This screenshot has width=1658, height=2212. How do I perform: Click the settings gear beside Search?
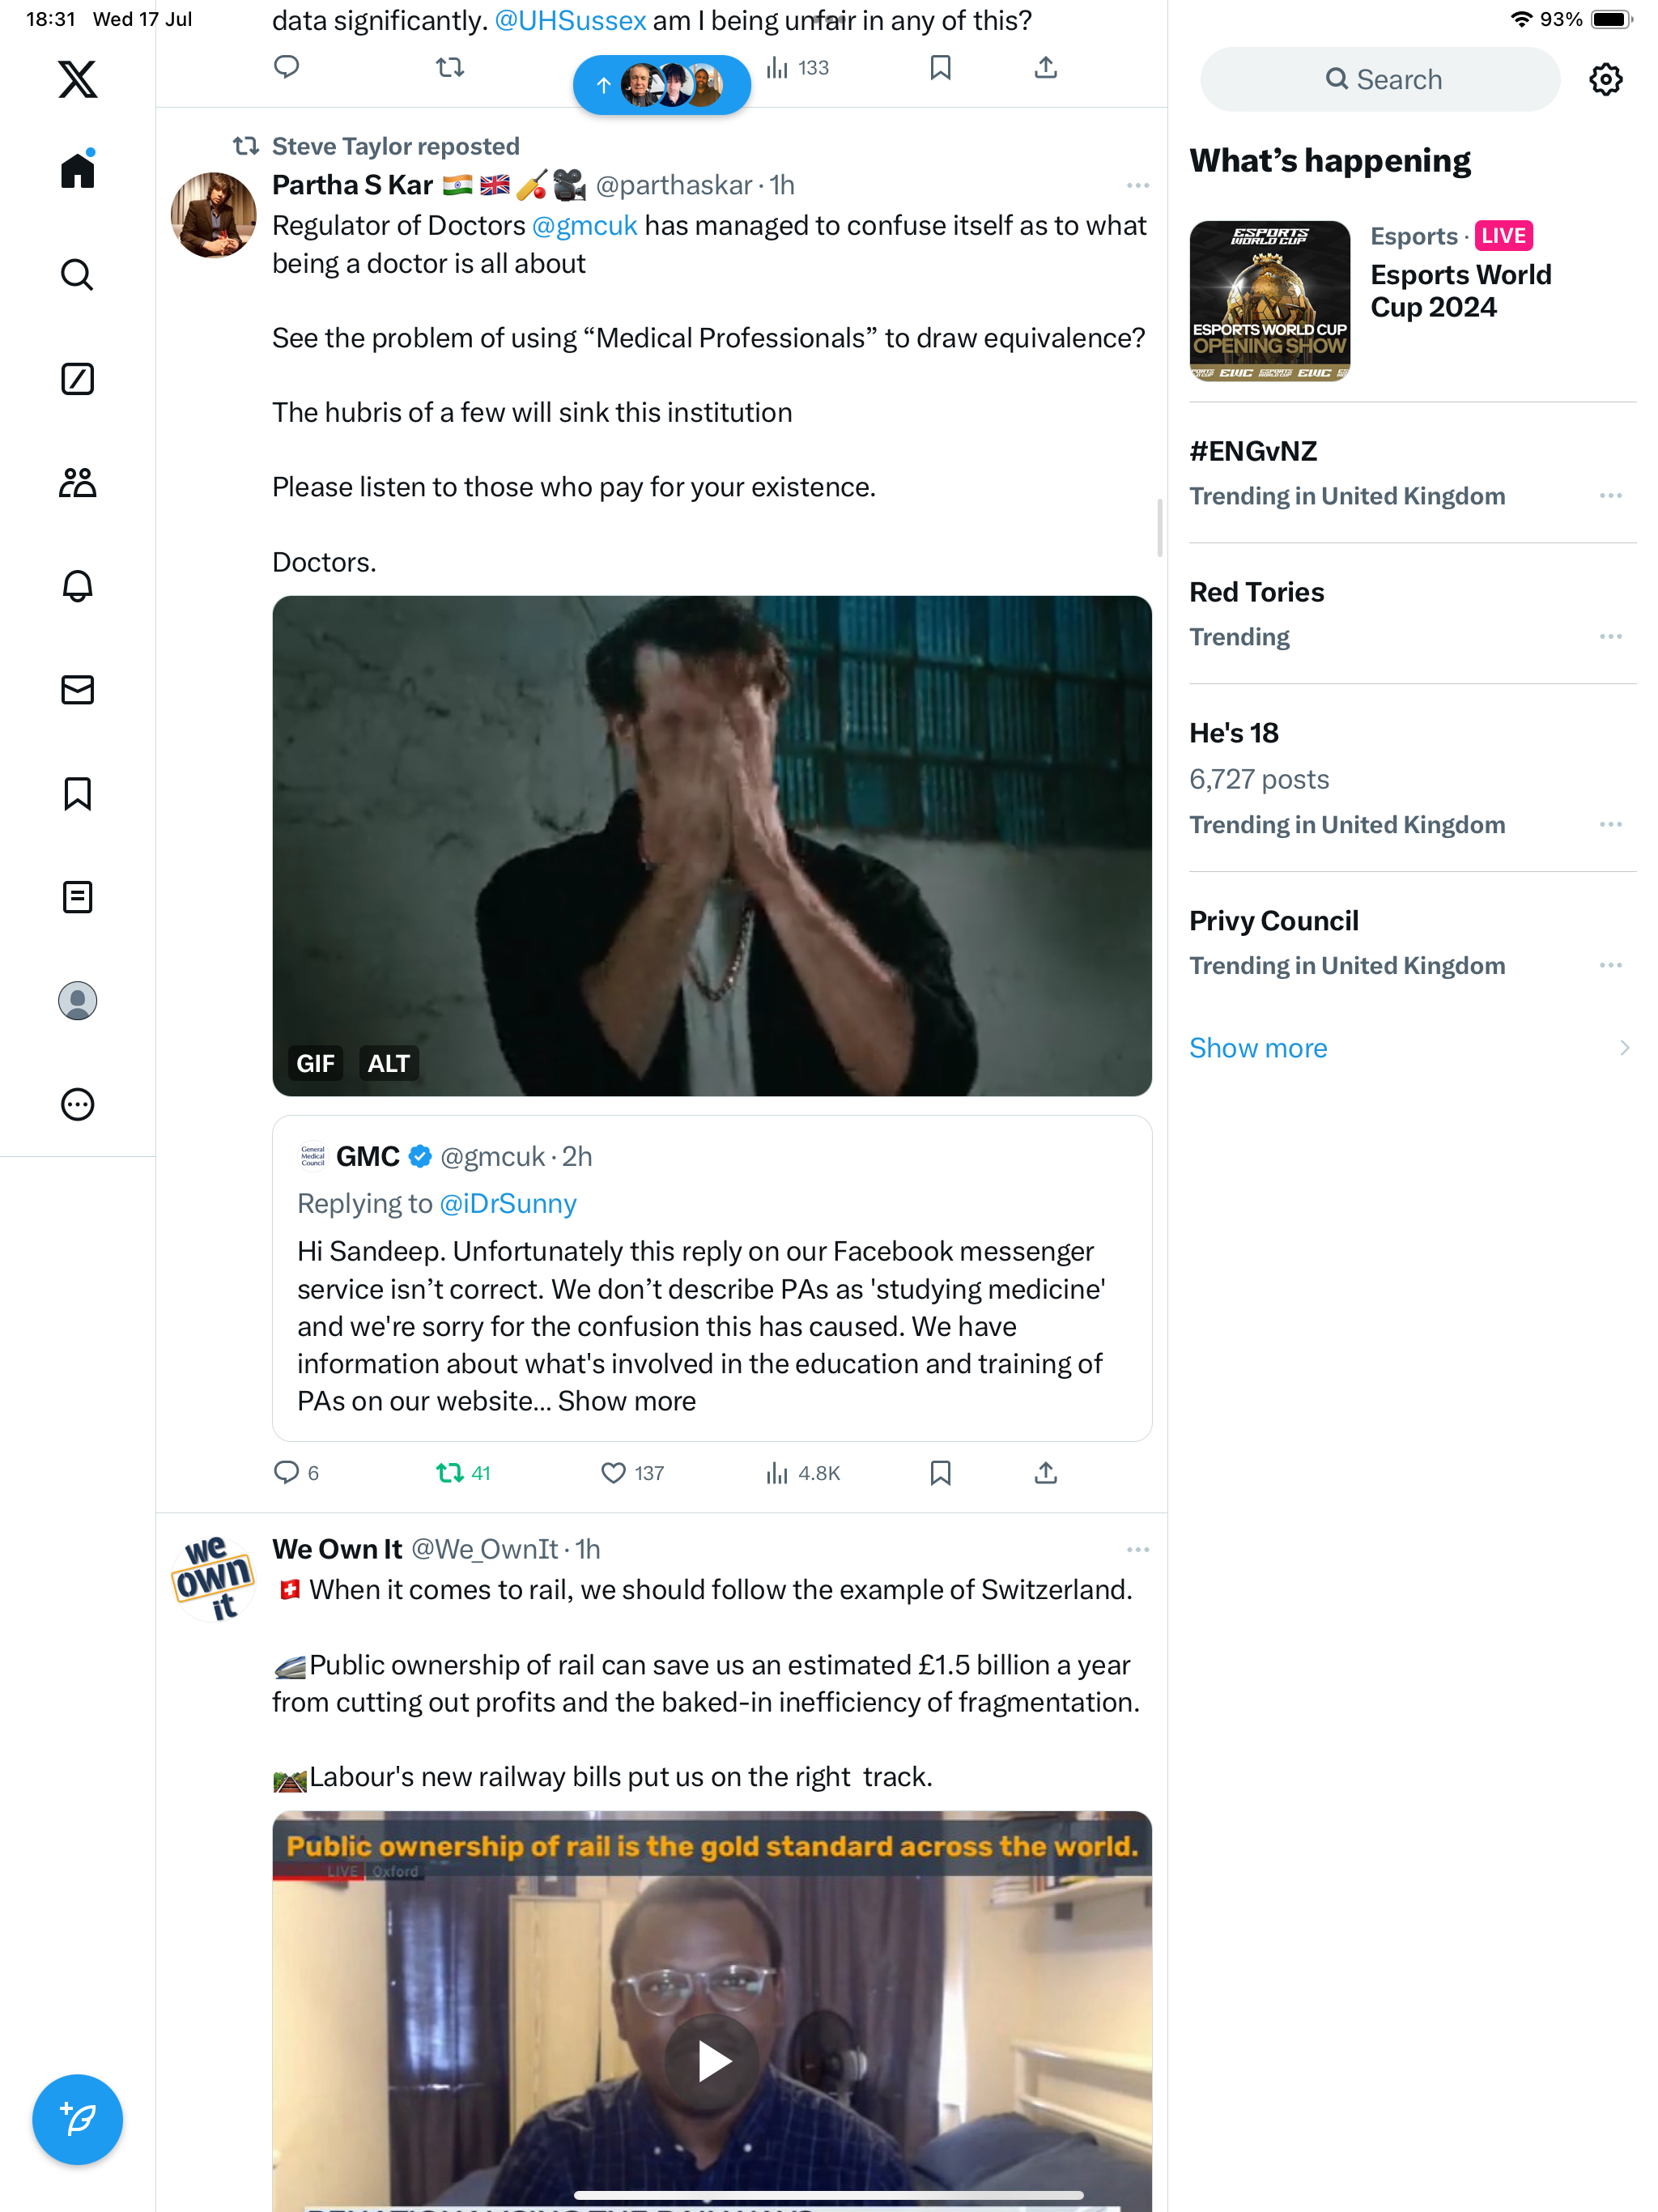(x=1605, y=79)
